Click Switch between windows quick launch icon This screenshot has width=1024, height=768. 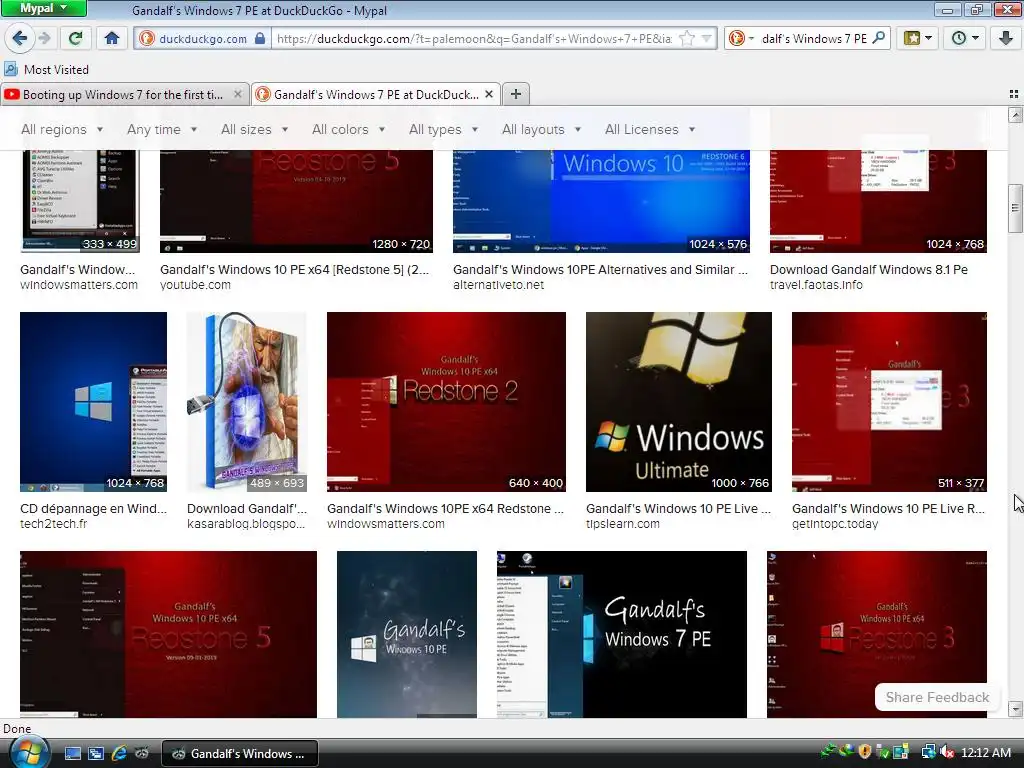(x=95, y=753)
